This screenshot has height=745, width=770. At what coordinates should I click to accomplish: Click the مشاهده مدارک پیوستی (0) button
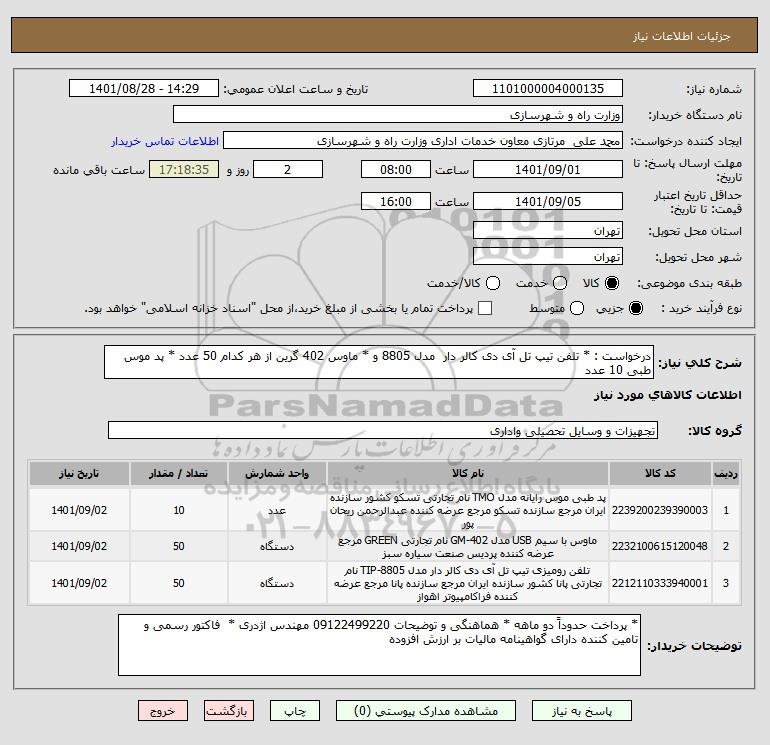point(426,711)
